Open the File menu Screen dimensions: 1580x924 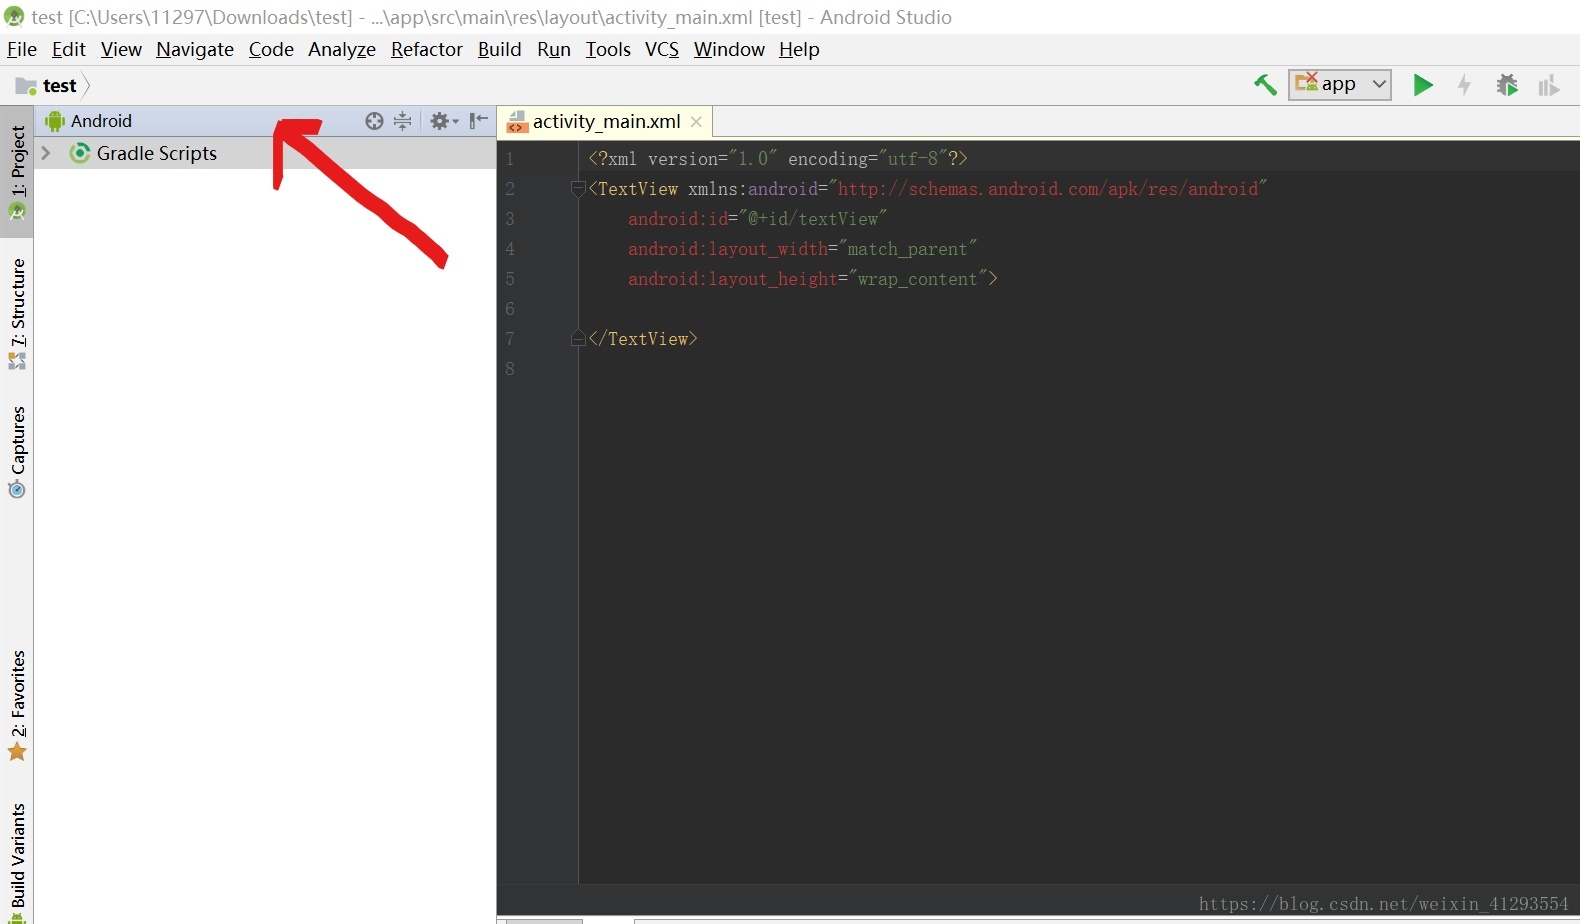point(22,49)
